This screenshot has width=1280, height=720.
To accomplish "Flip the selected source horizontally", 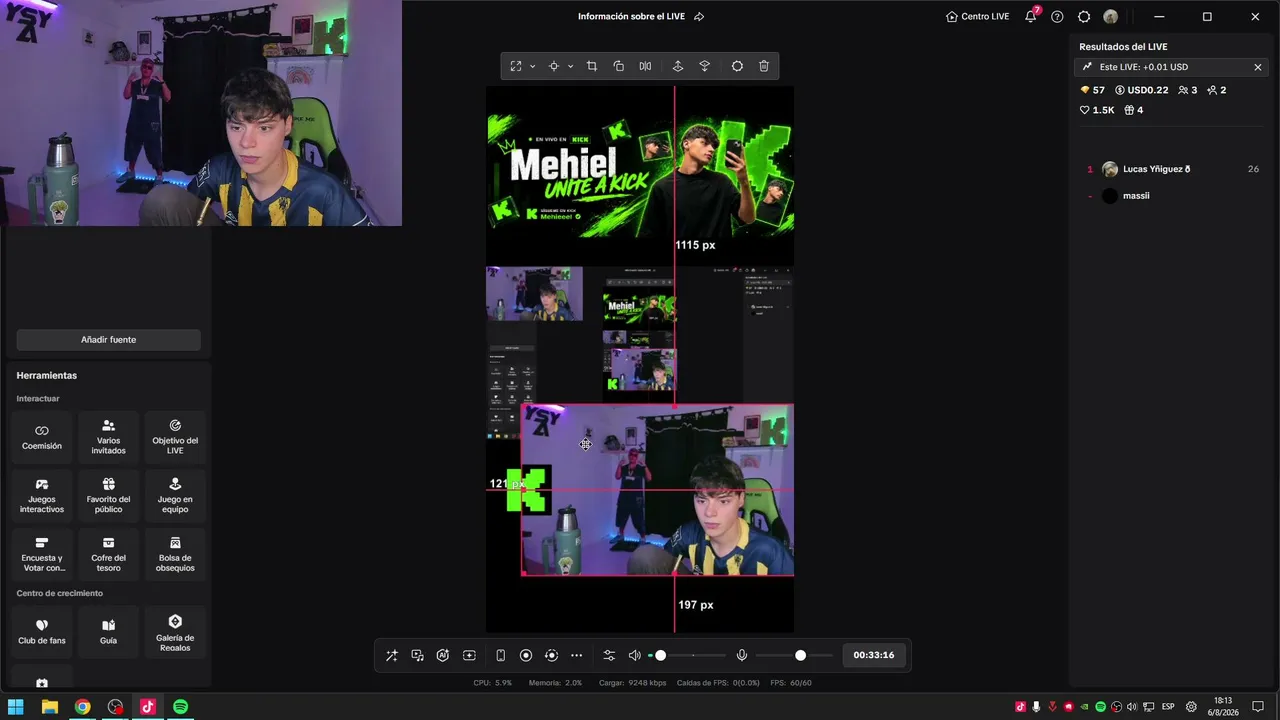I will coord(645,66).
